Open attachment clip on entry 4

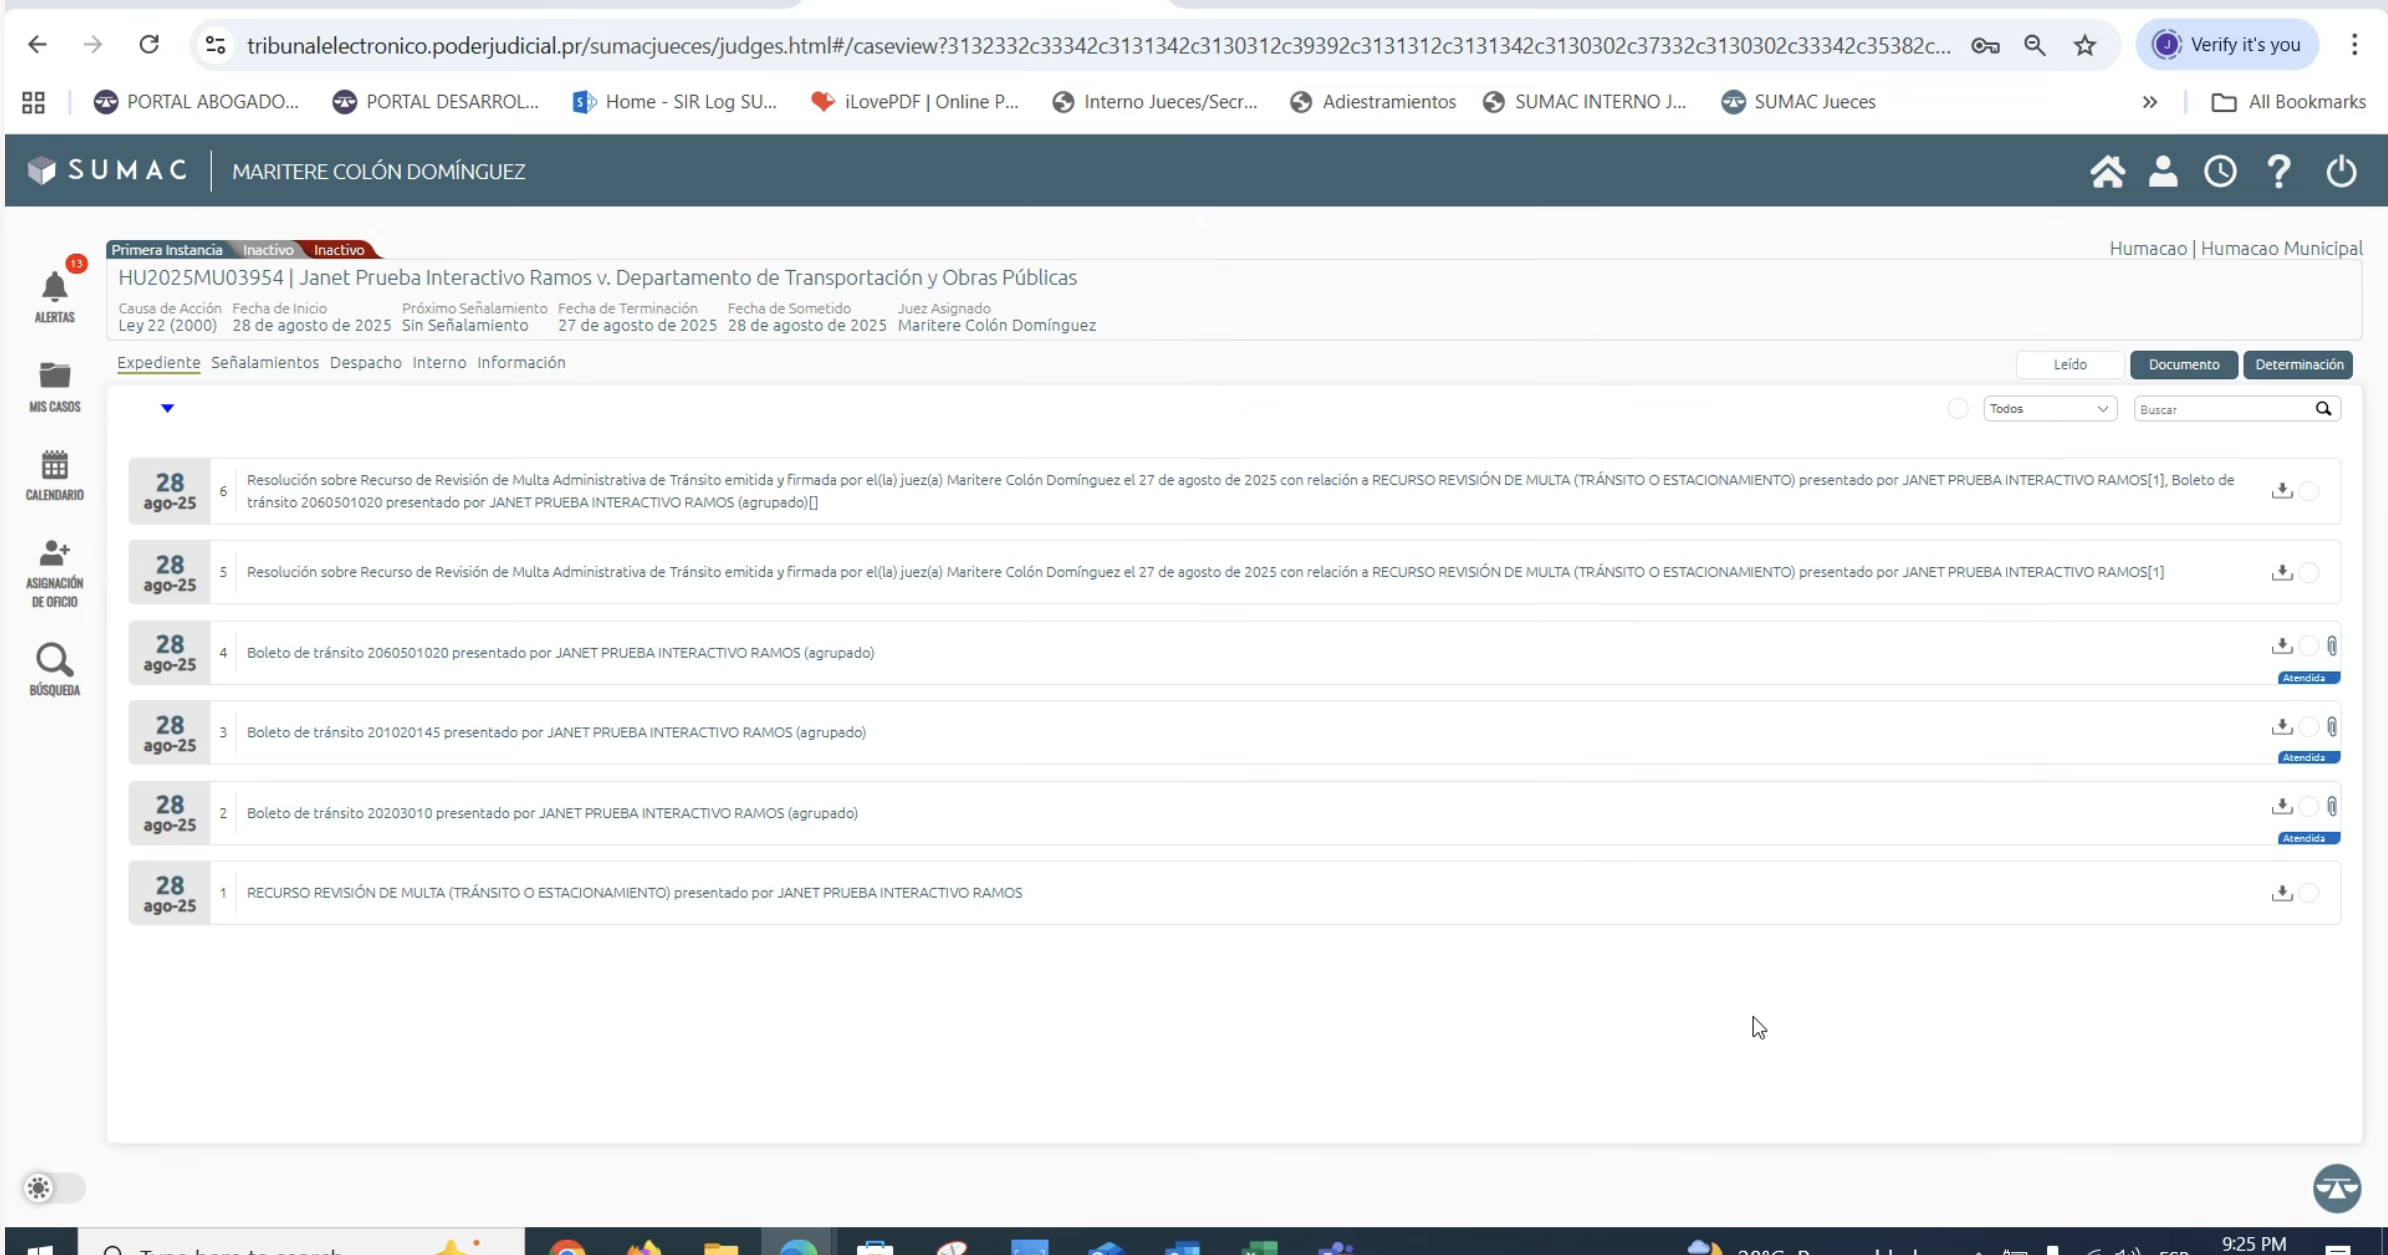(x=2331, y=646)
